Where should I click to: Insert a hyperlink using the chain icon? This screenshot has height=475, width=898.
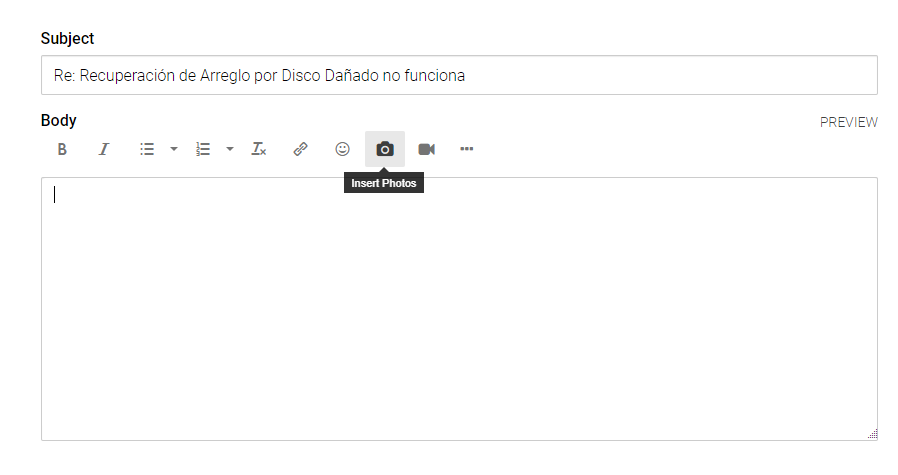point(300,150)
